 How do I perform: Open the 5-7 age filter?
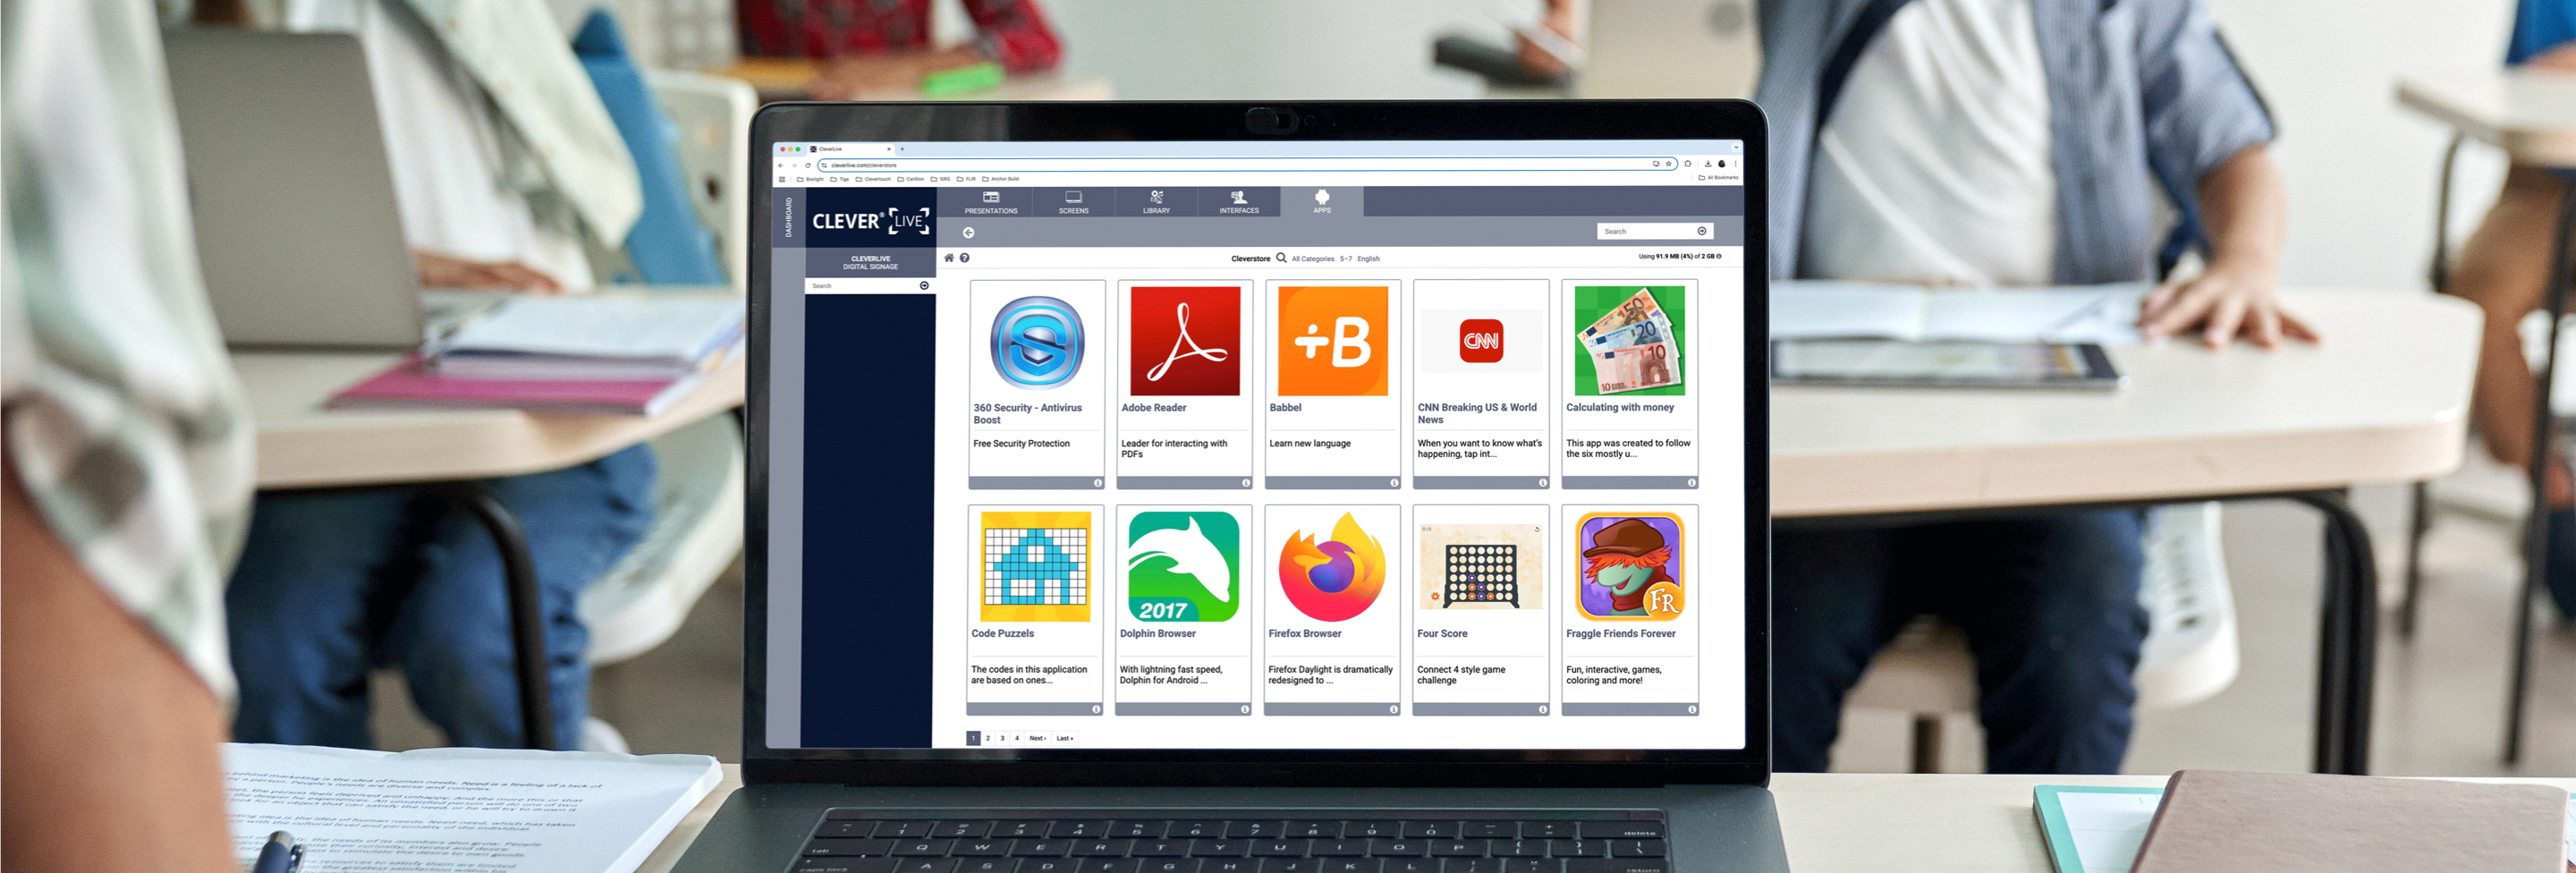pos(1346,259)
